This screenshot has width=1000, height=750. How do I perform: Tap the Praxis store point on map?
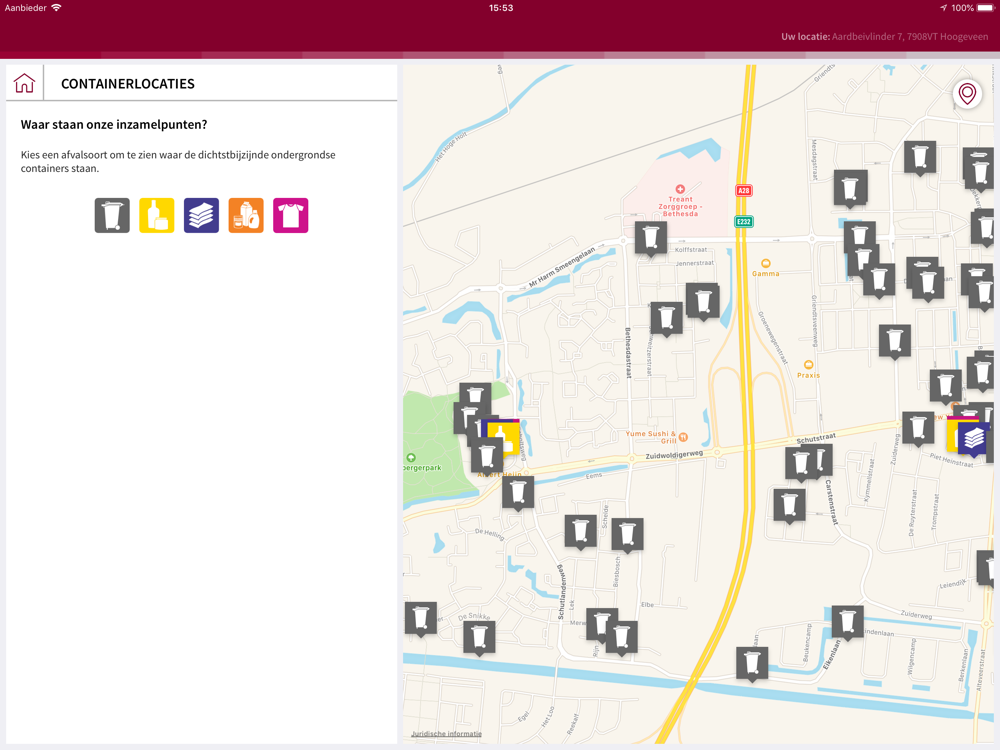[x=808, y=365]
